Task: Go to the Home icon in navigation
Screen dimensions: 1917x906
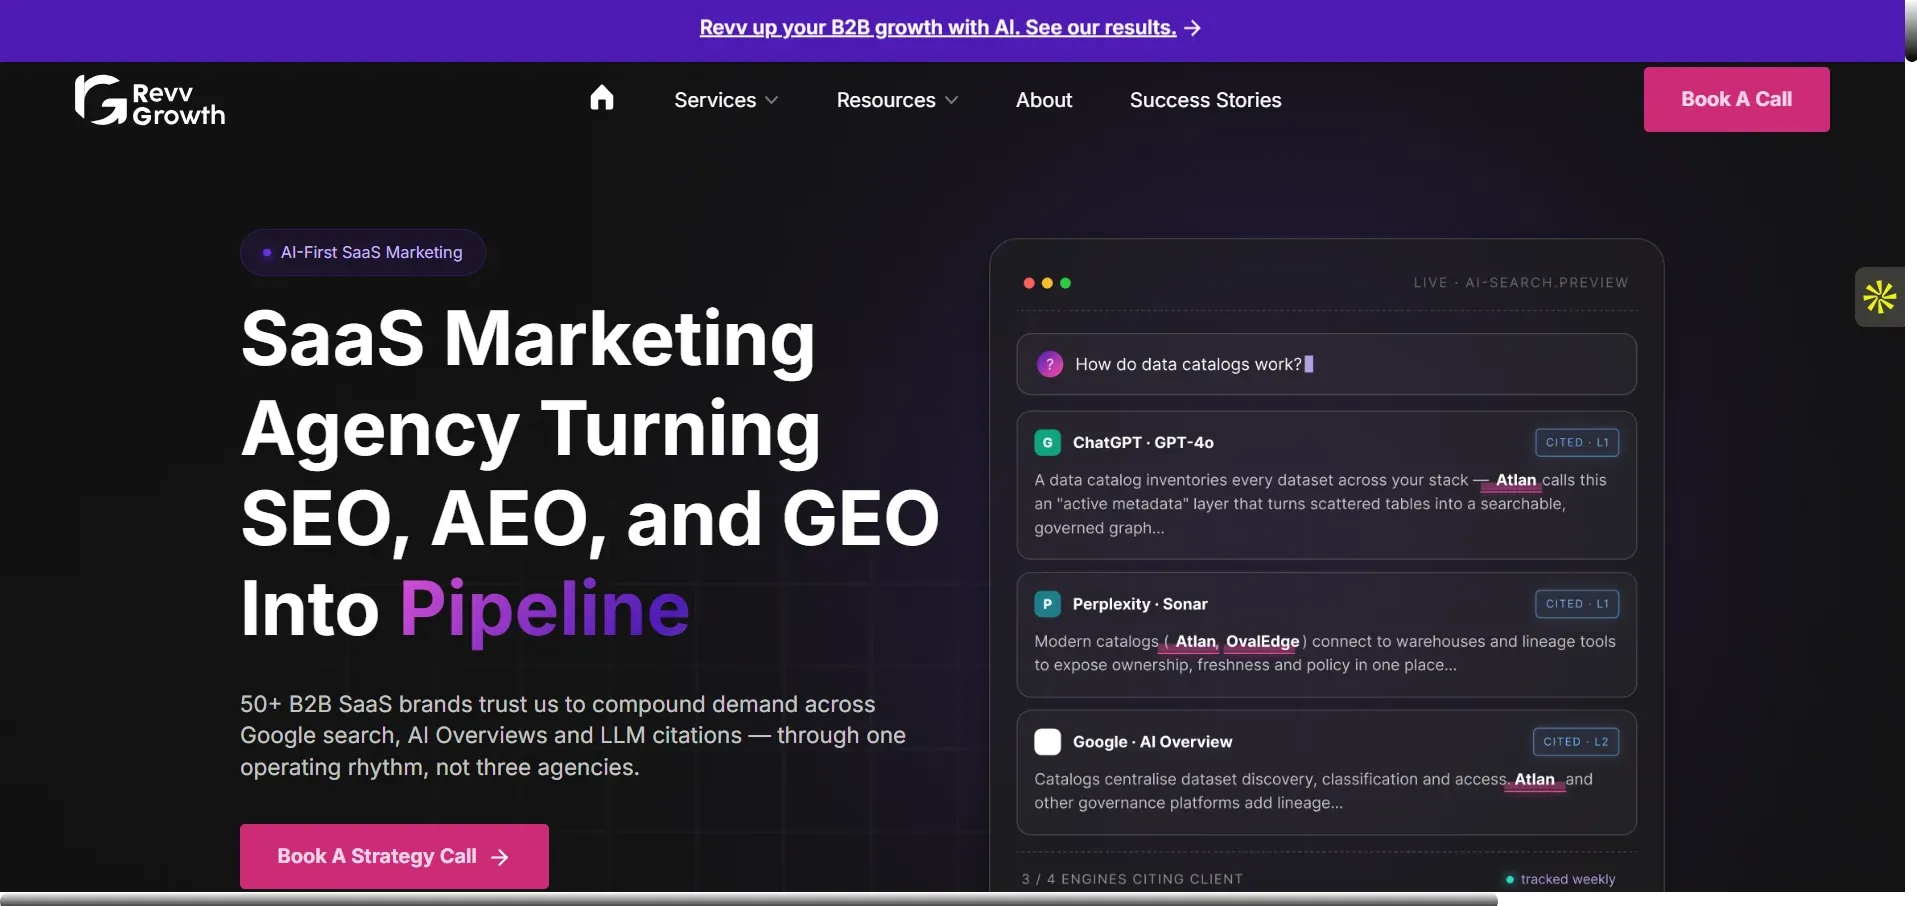Action: (602, 98)
